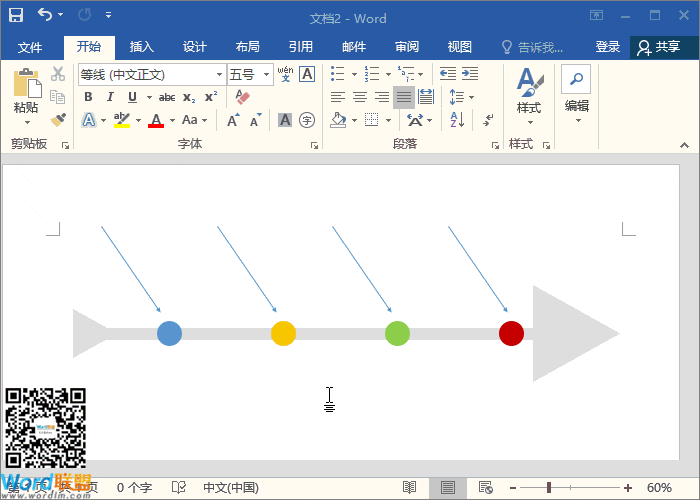This screenshot has width=700, height=500.
Task: Toggle superscript x²
Action: [211, 96]
